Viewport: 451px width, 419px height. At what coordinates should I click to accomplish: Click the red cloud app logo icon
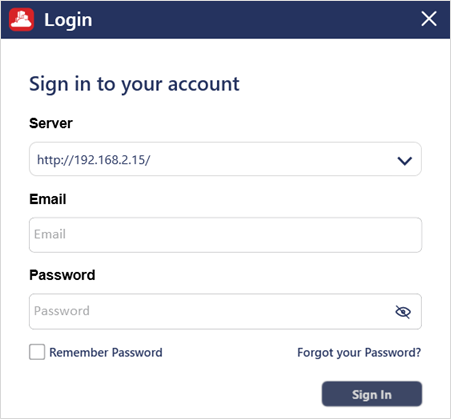(x=21, y=20)
